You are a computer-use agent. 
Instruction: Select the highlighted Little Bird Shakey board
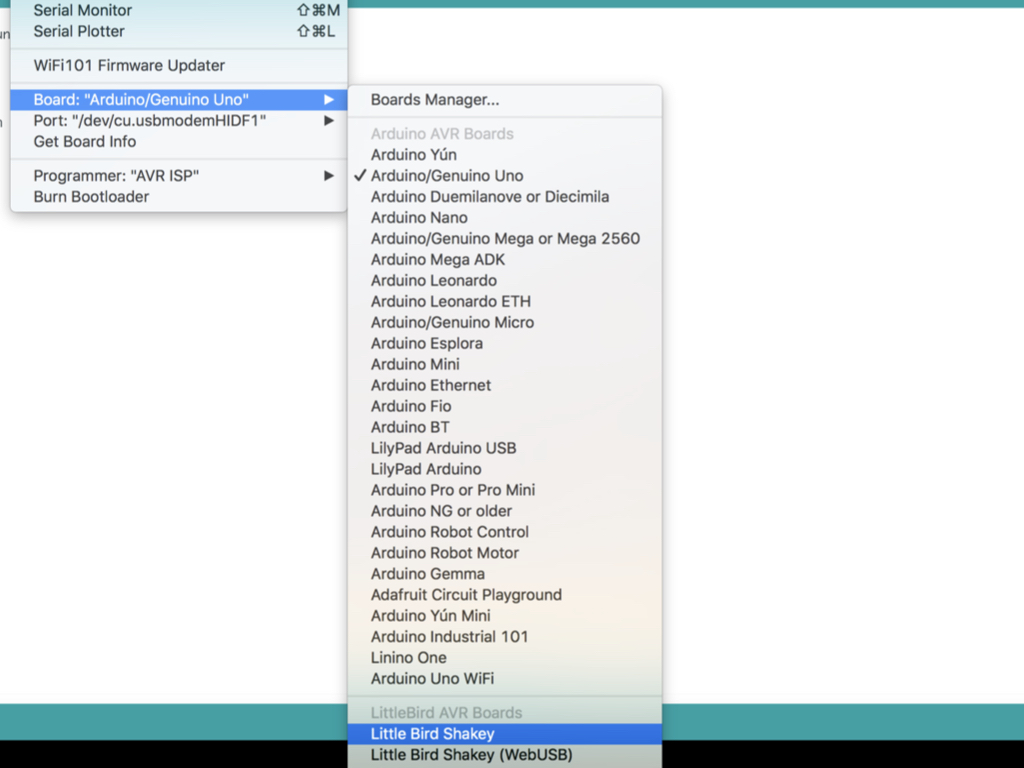(505, 733)
